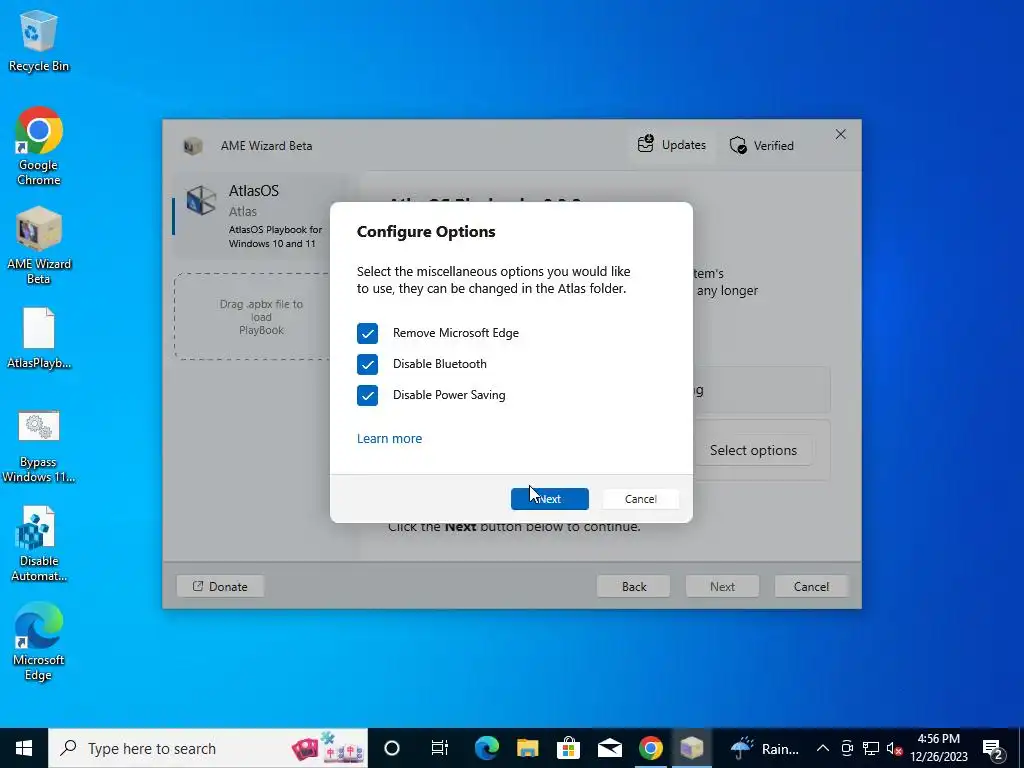Click Next in Configure Options dialog

[549, 499]
